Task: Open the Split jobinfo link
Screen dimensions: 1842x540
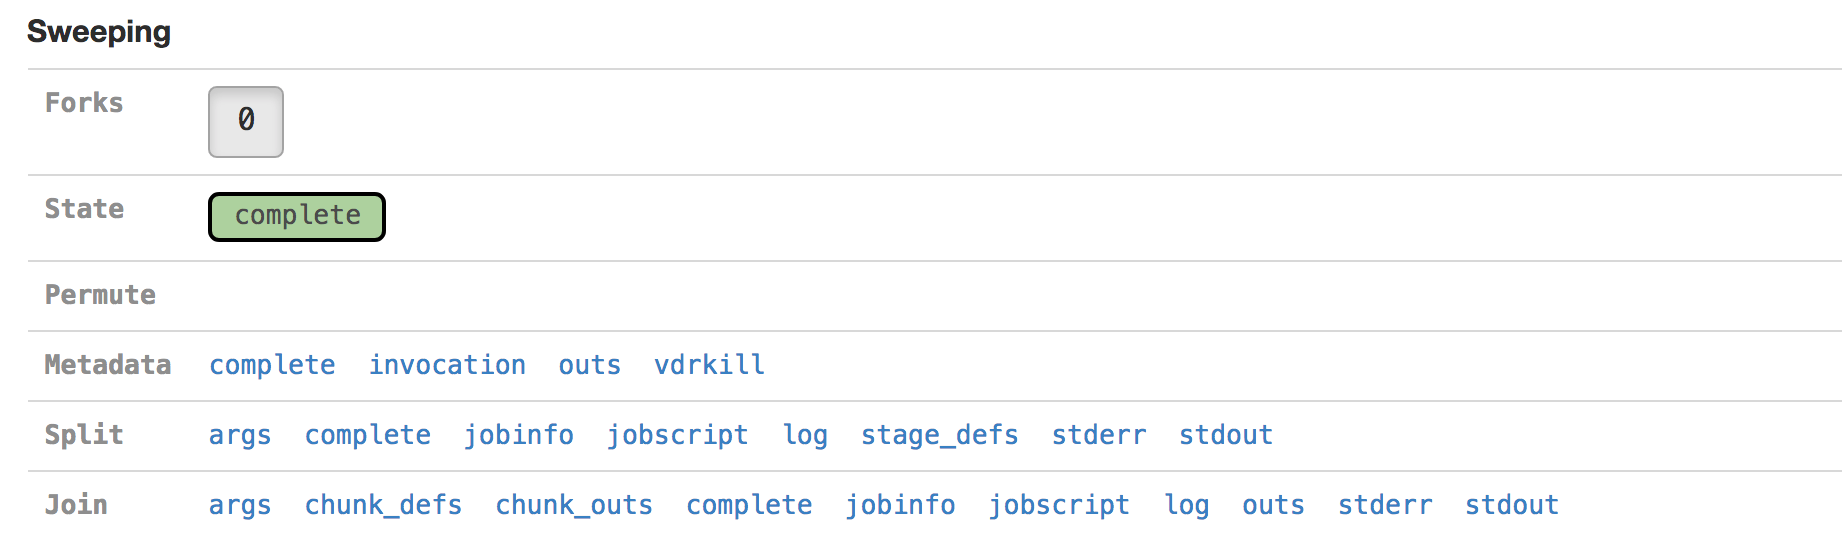Action: pos(519,435)
